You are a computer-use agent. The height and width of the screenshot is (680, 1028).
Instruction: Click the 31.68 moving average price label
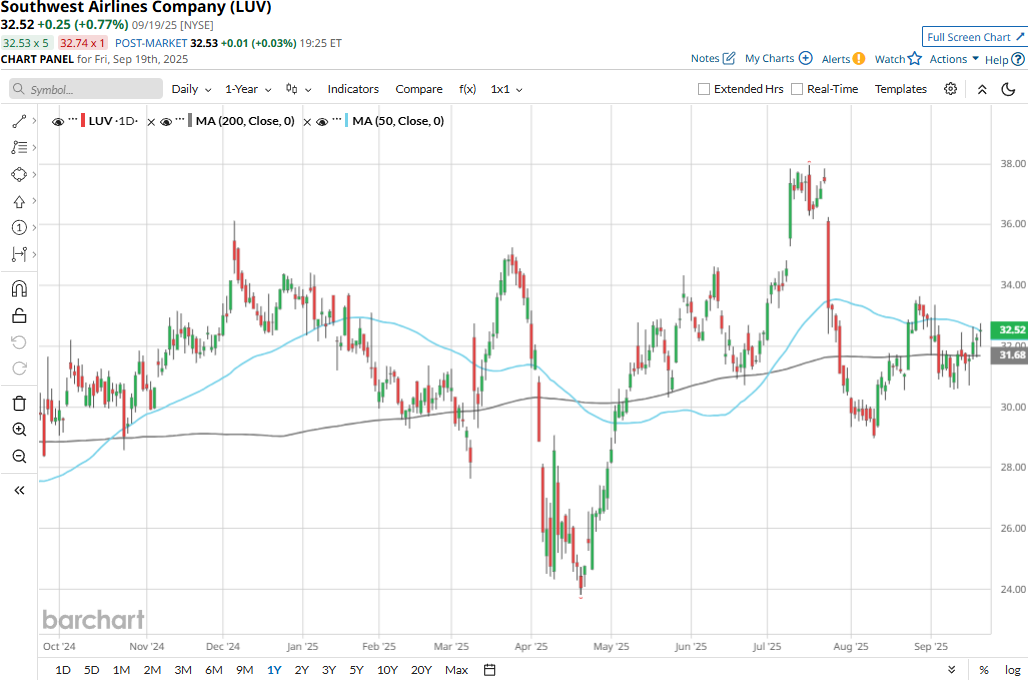[x=1010, y=355]
